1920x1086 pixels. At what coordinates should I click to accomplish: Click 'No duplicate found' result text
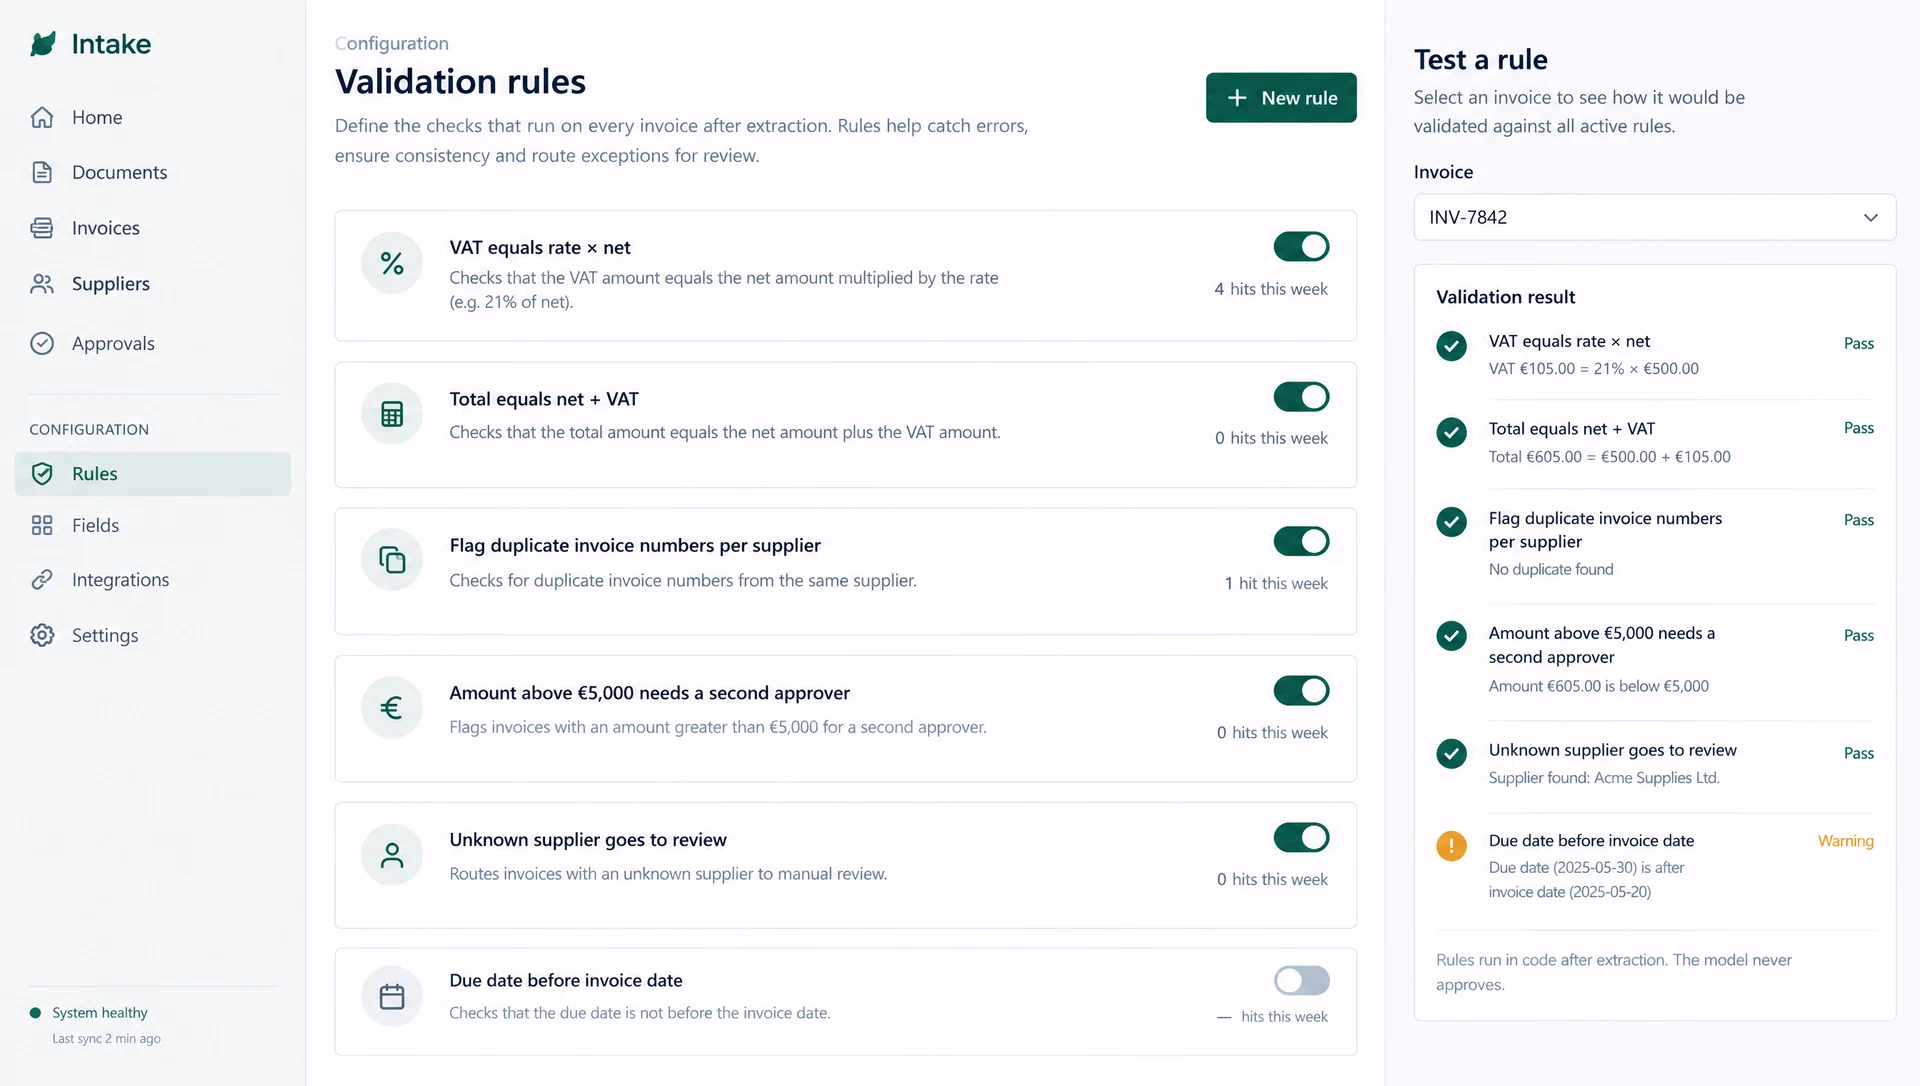pyautogui.click(x=1550, y=569)
